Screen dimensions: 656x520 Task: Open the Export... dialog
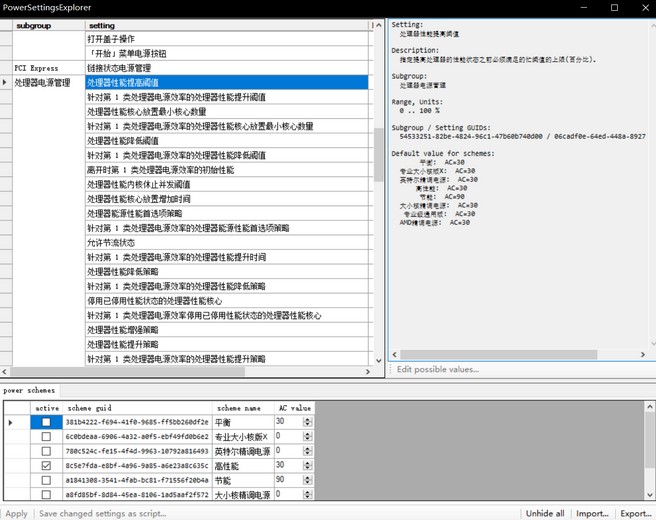coord(636,513)
